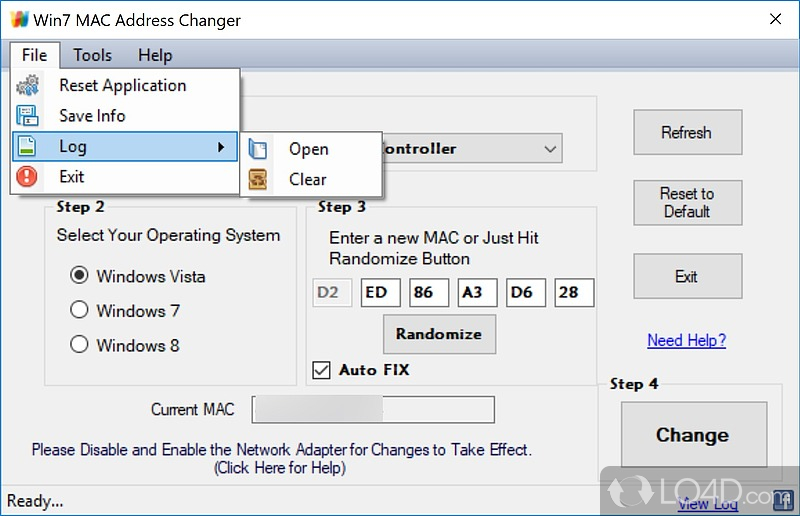Screen dimensions: 800x516
Task: Click the MAC field containing A3
Action: pyautogui.click(x=477, y=292)
